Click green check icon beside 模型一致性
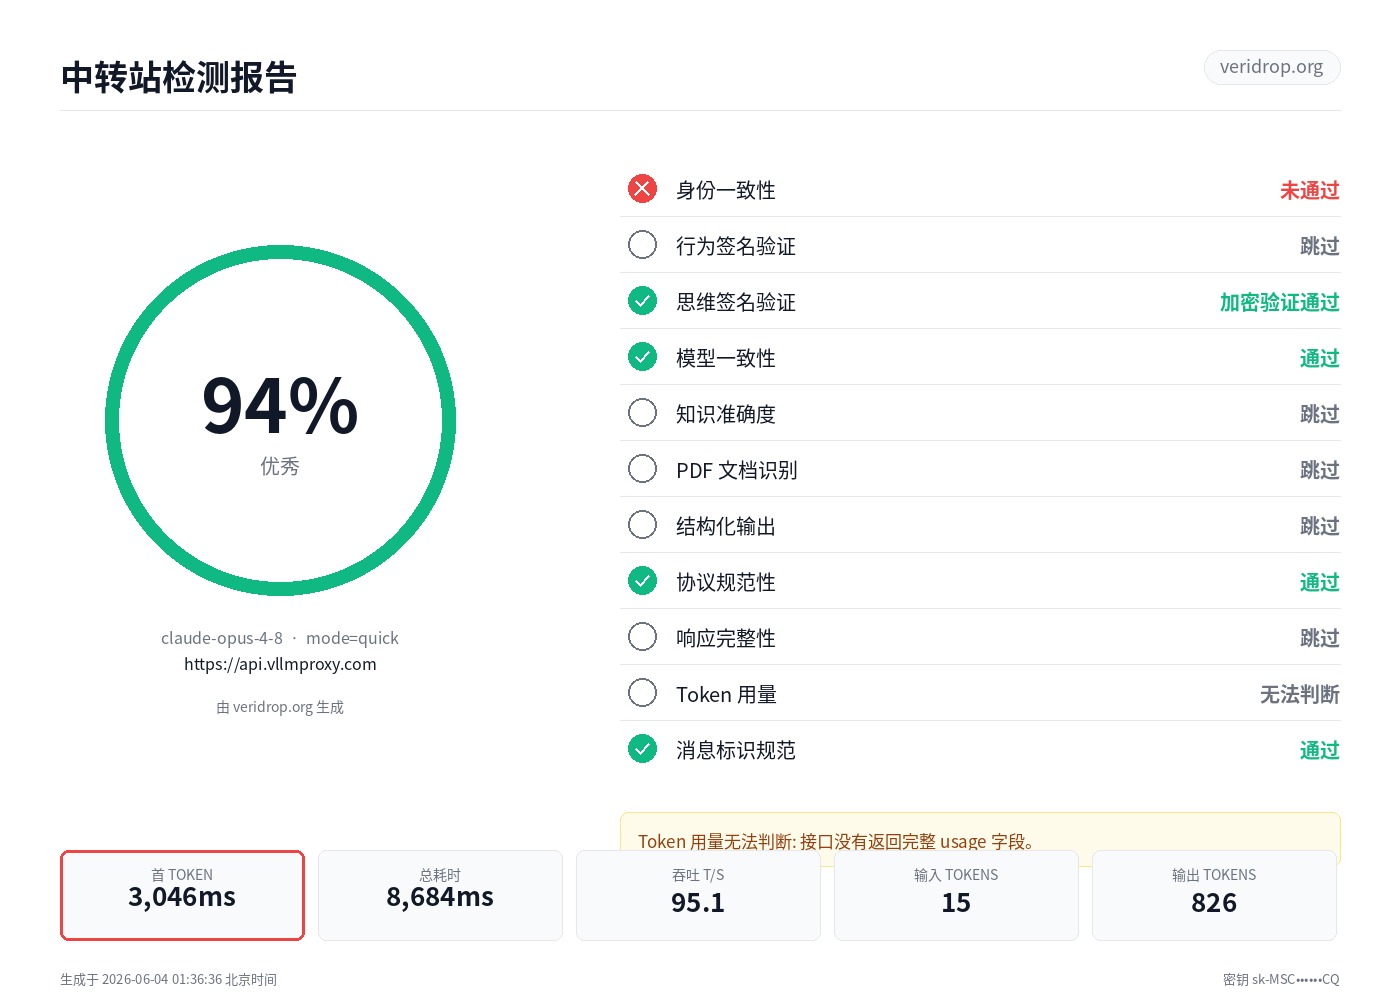The width and height of the screenshot is (1400, 1000). coord(642,357)
